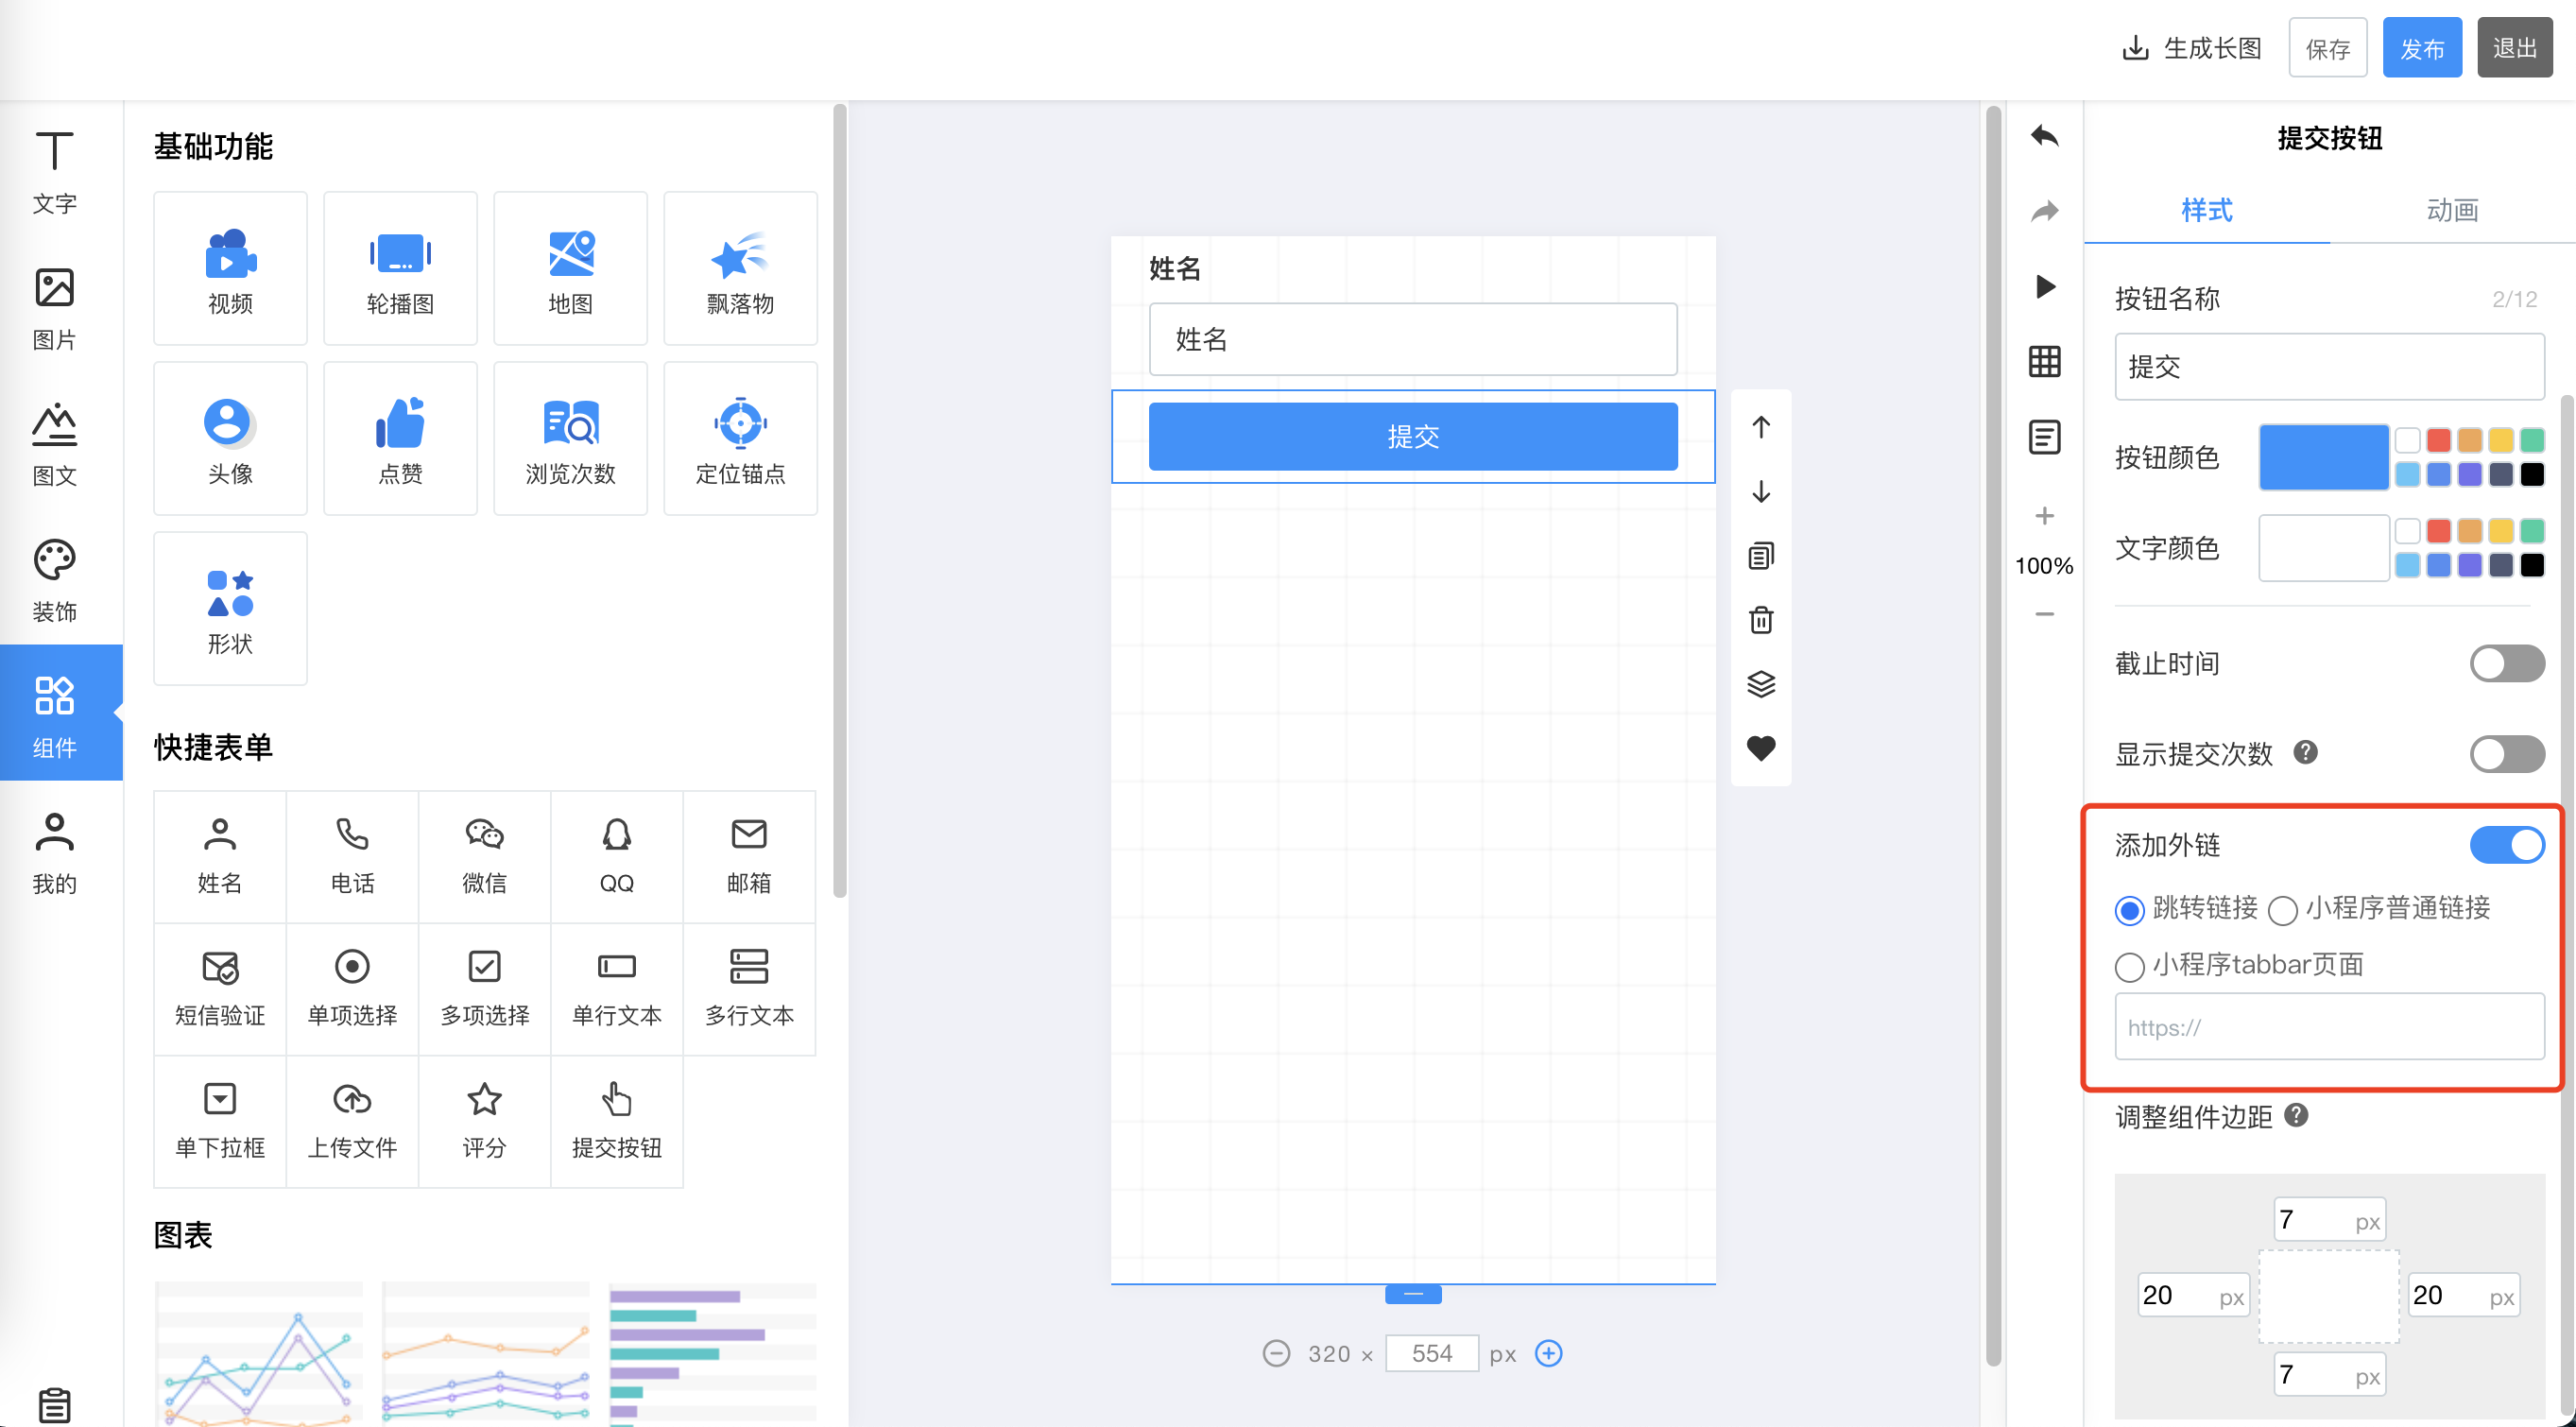Image resolution: width=2576 pixels, height=1427 pixels.
Task: Click the blue 提交 button on canvas
Action: coord(1412,436)
